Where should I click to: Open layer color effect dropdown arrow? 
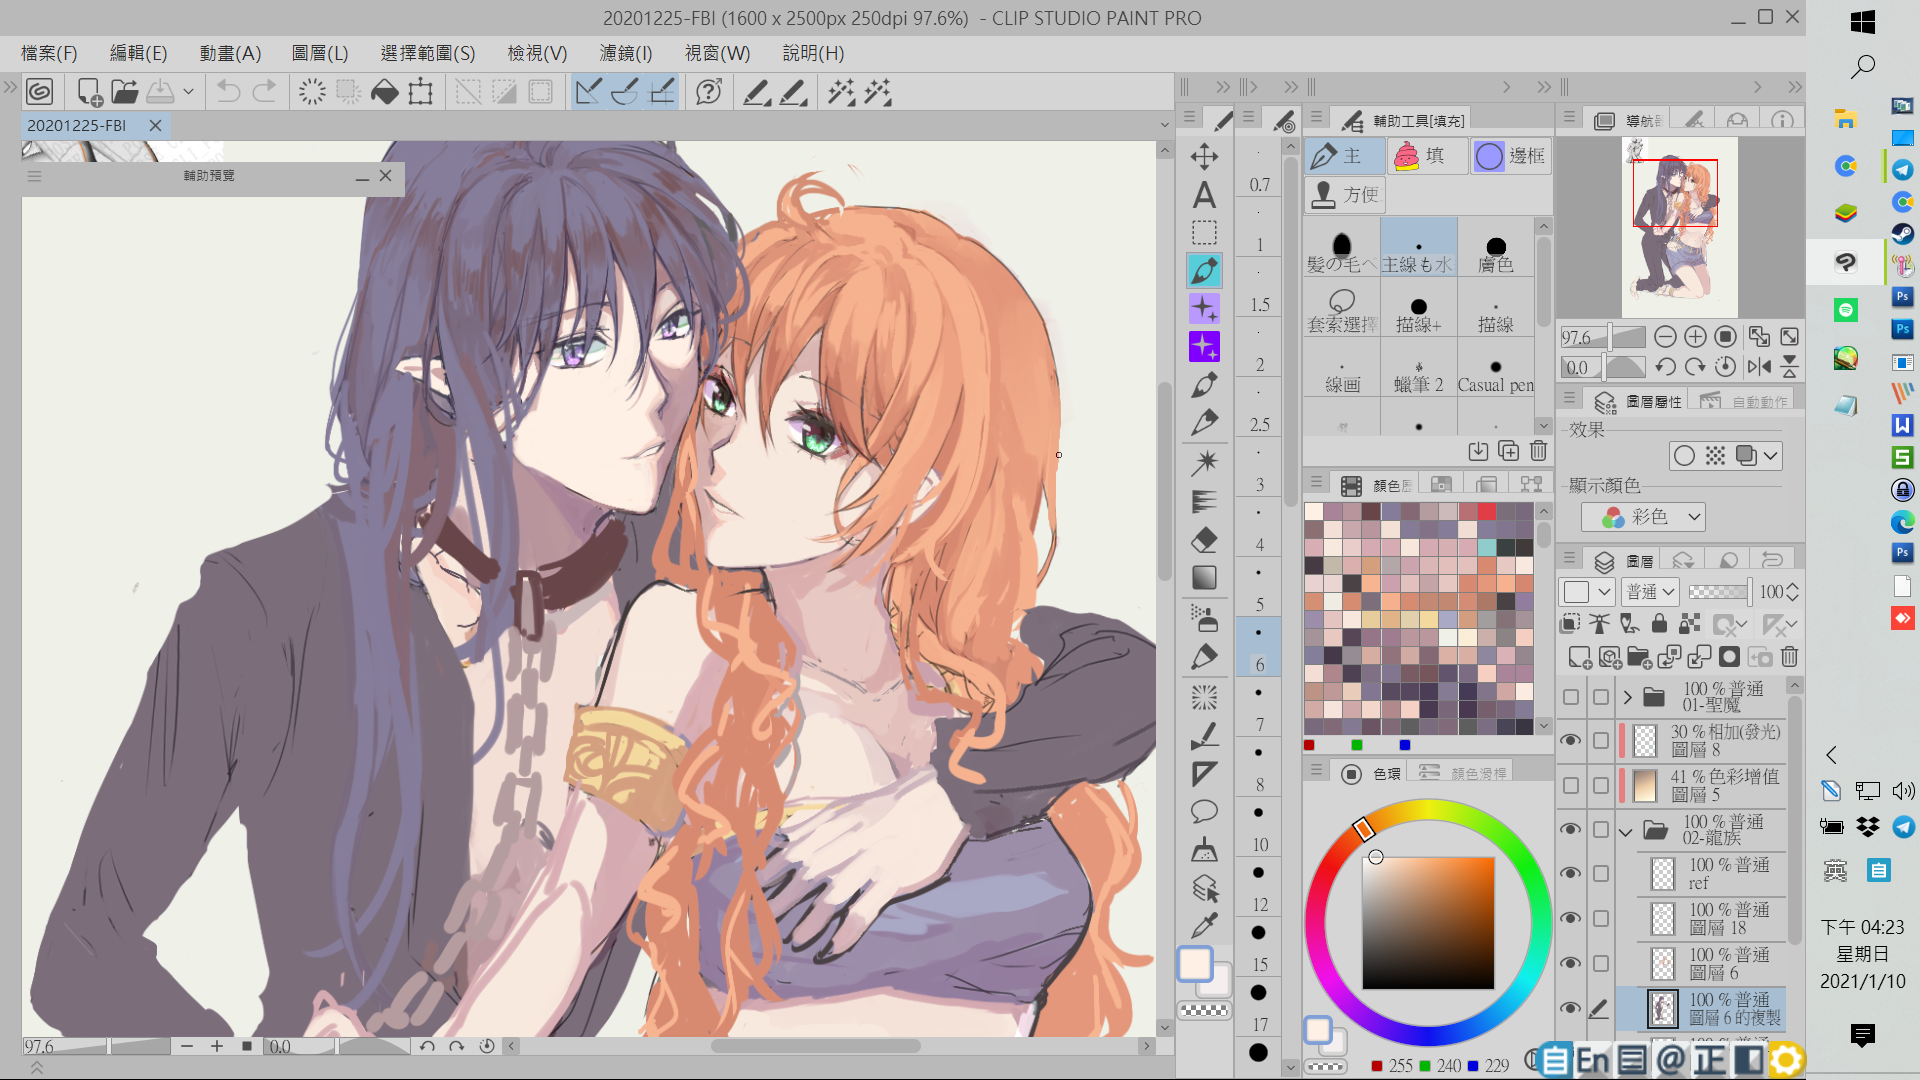(x=1771, y=456)
